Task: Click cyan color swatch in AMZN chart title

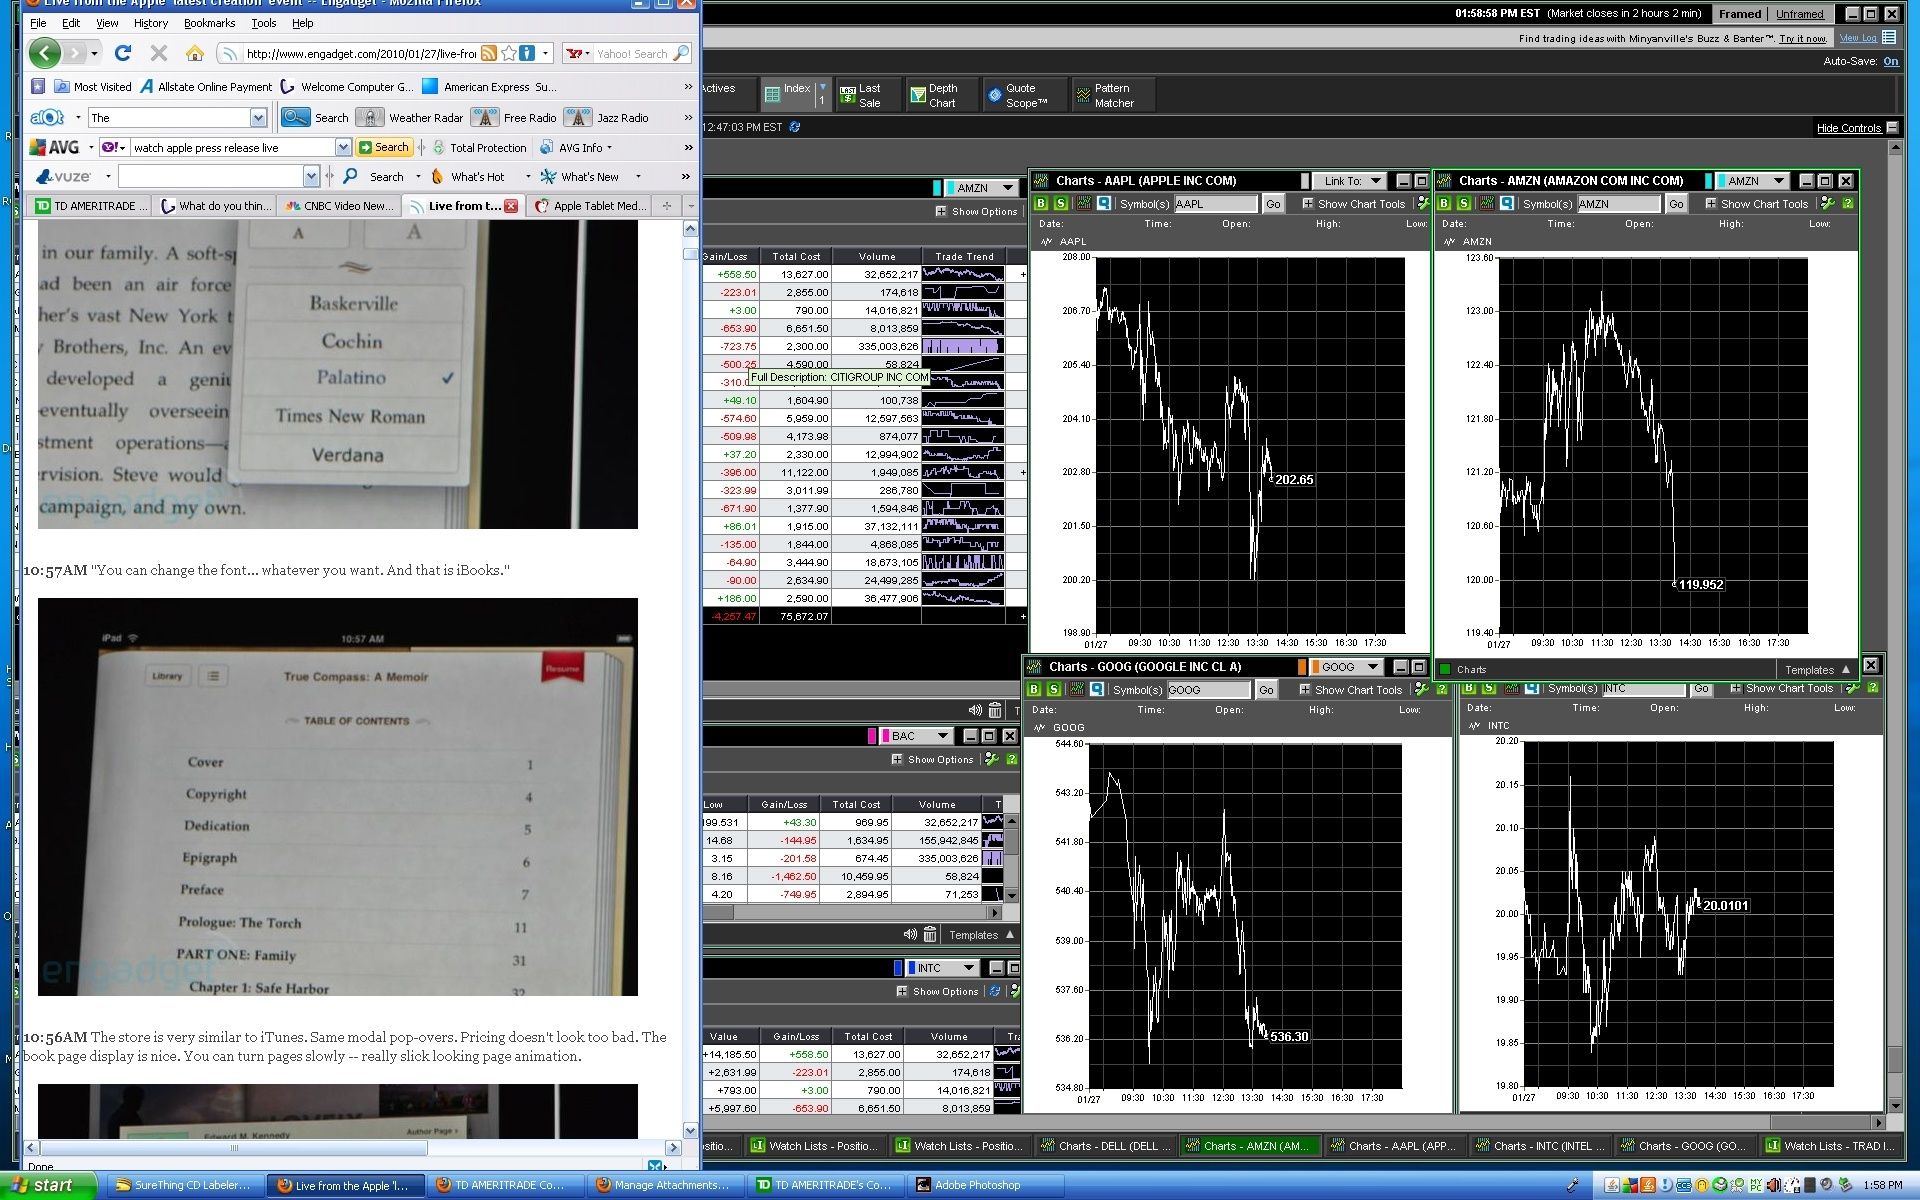Action: click(1709, 181)
